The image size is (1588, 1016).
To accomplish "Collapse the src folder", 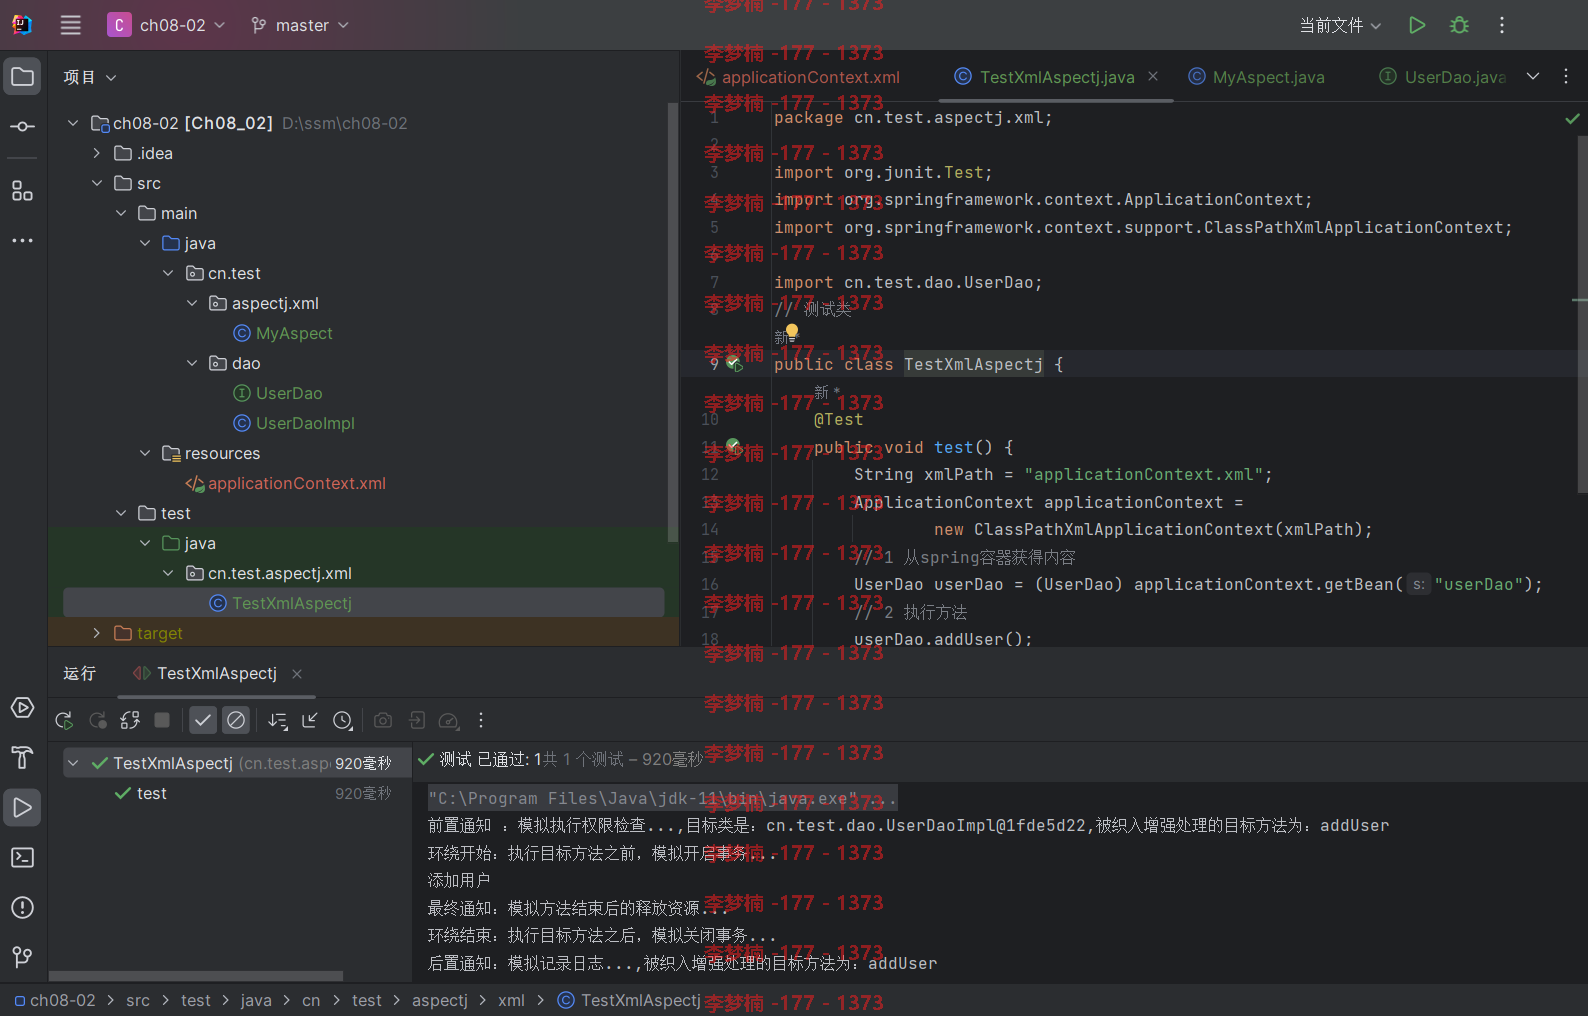I will pos(97,183).
